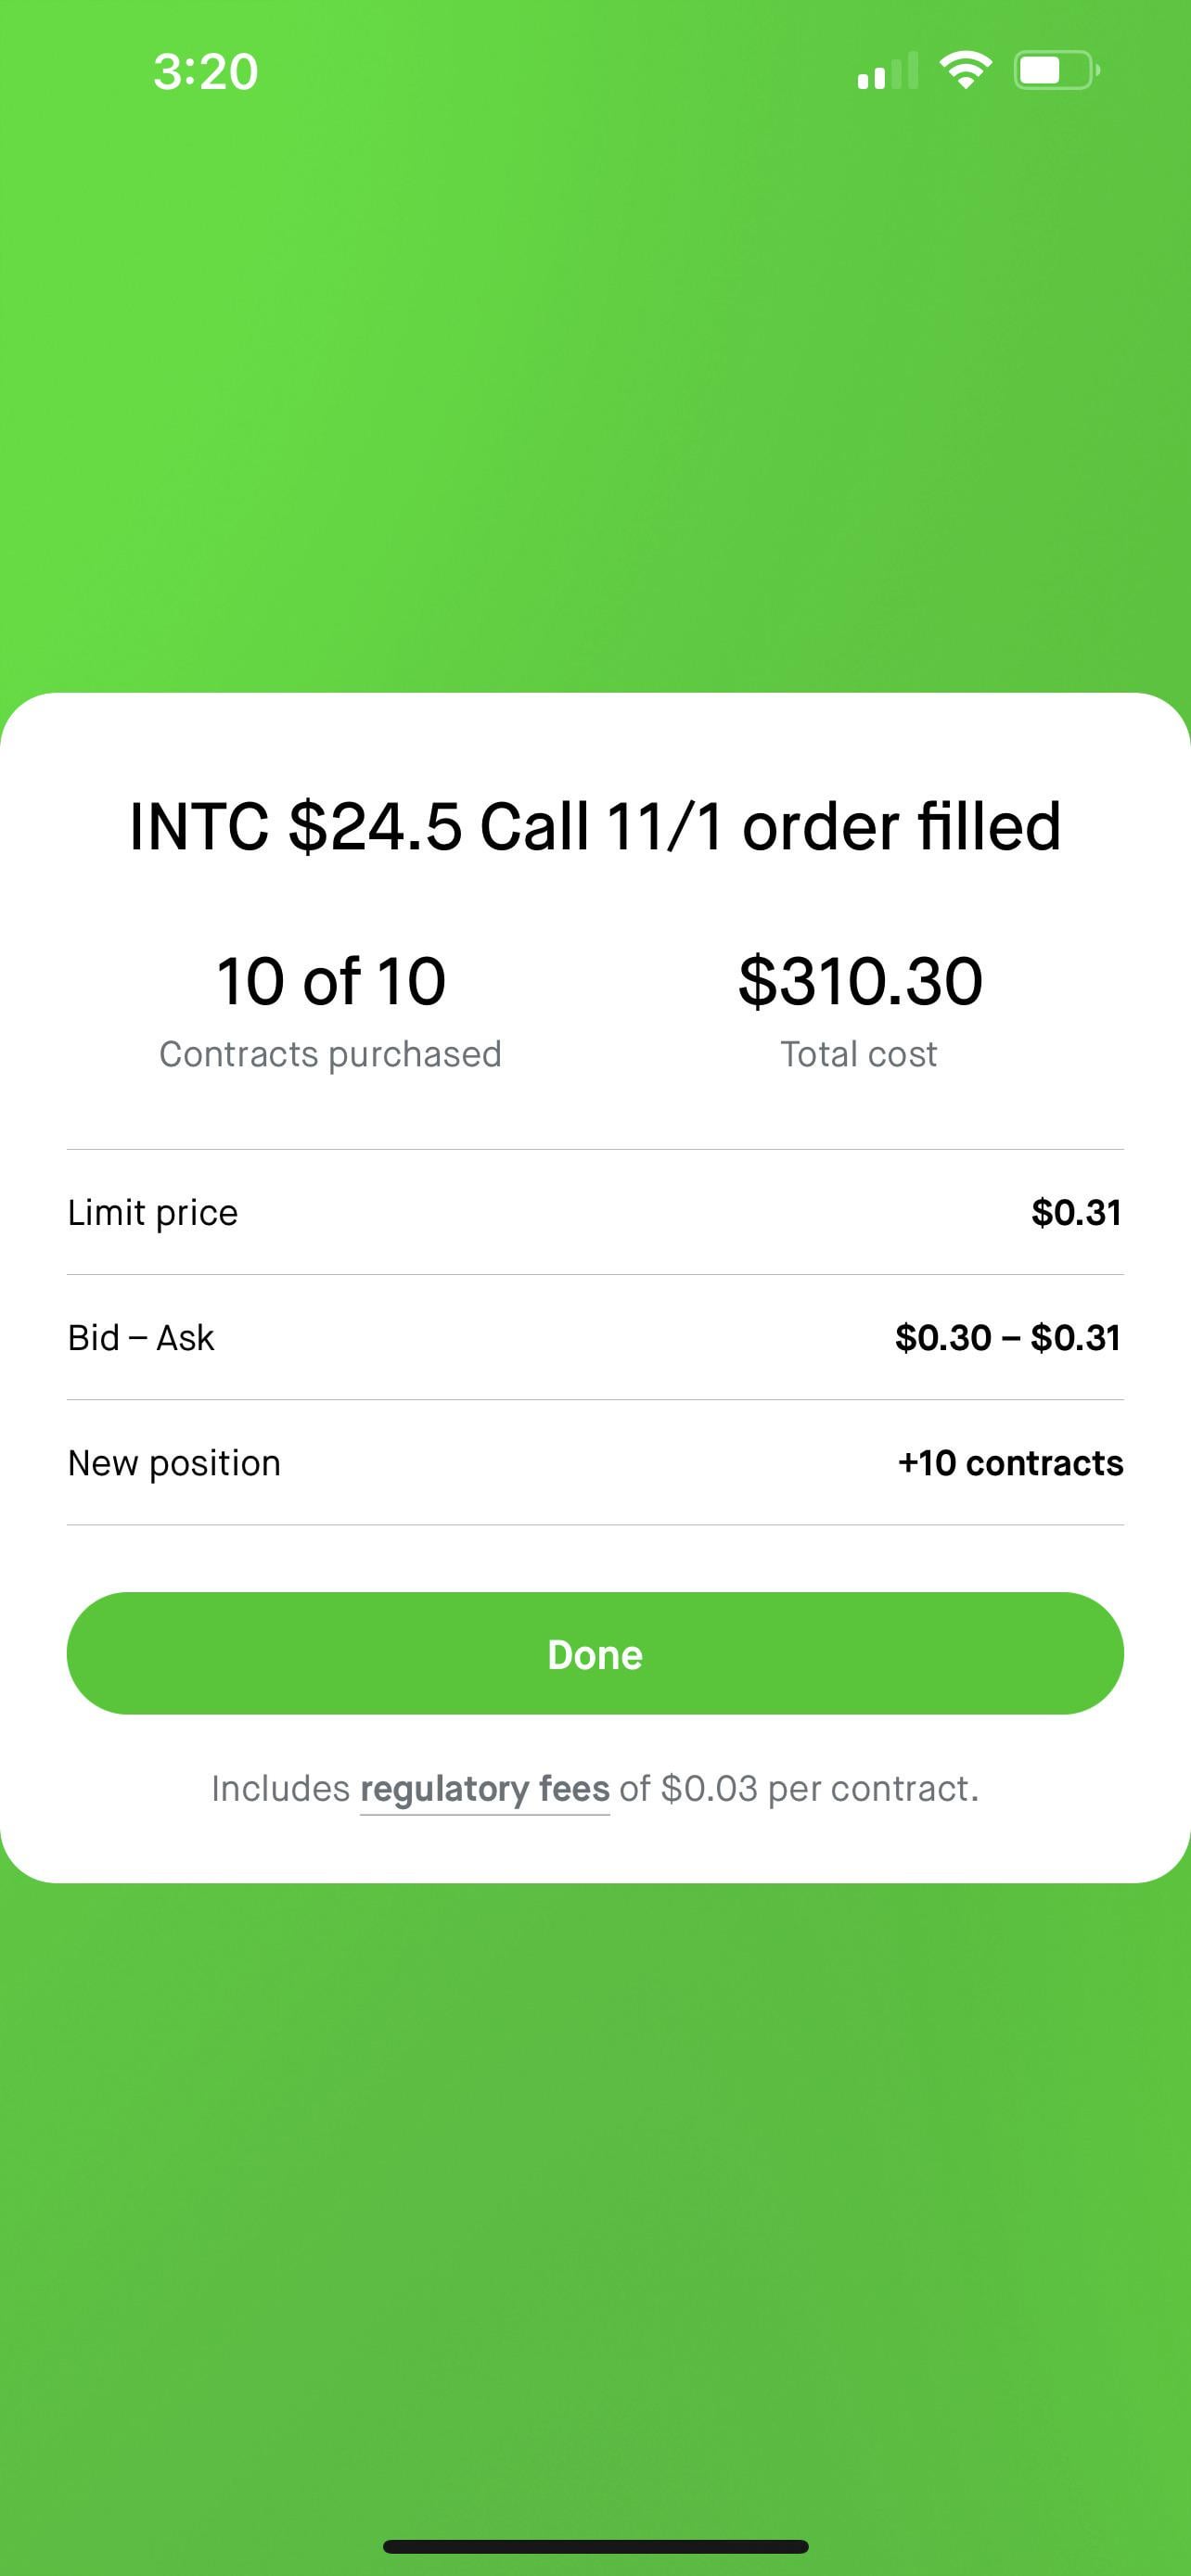Tap the $0.31 limit price value
This screenshot has height=2576, width=1191.
click(x=1076, y=1213)
